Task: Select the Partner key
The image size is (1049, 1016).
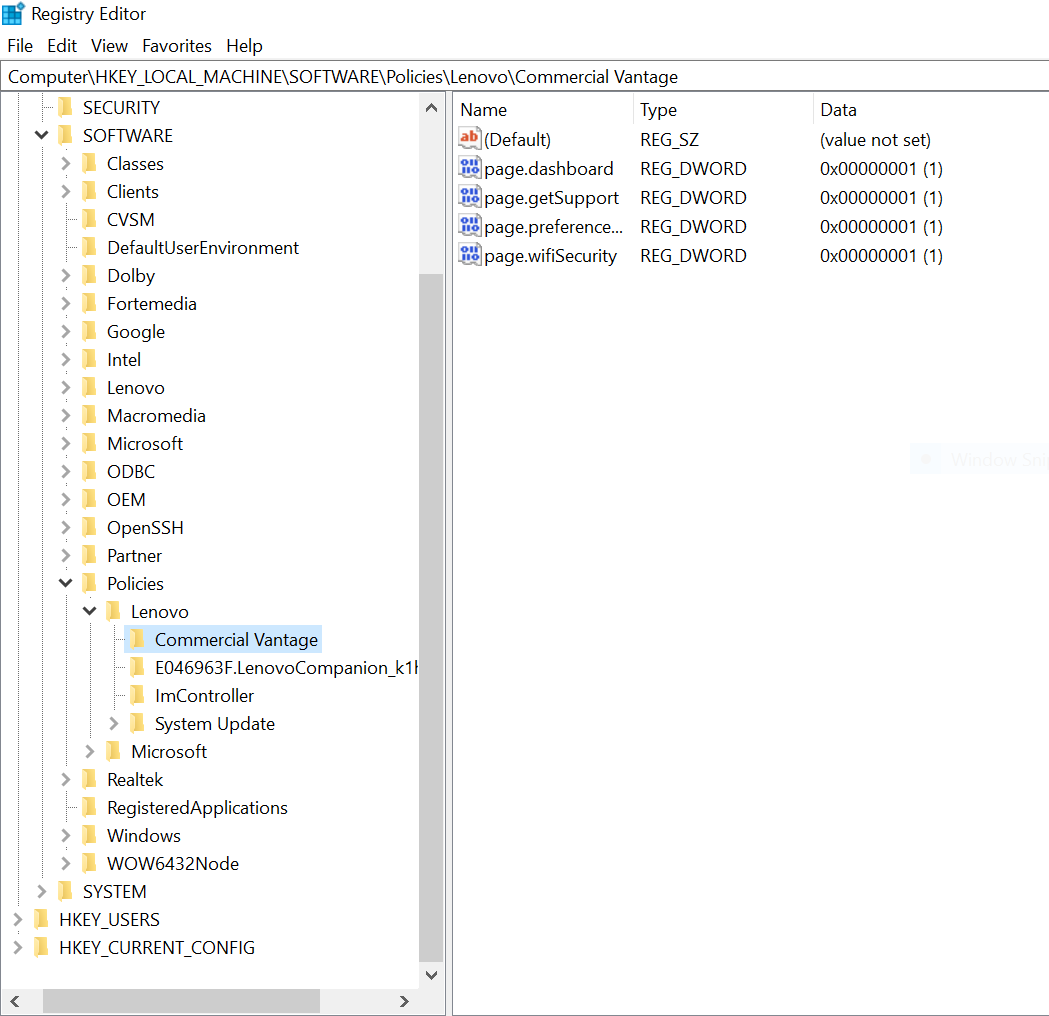Action: [x=134, y=555]
